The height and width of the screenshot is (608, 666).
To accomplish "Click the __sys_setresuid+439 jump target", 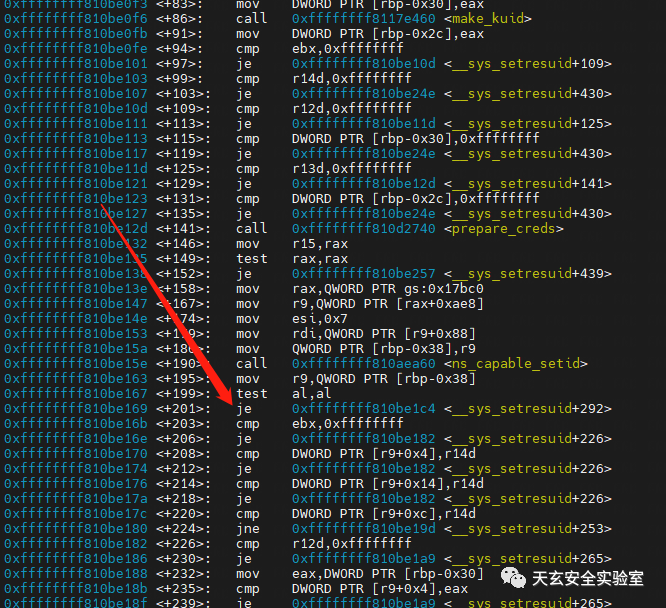I will tap(528, 274).
